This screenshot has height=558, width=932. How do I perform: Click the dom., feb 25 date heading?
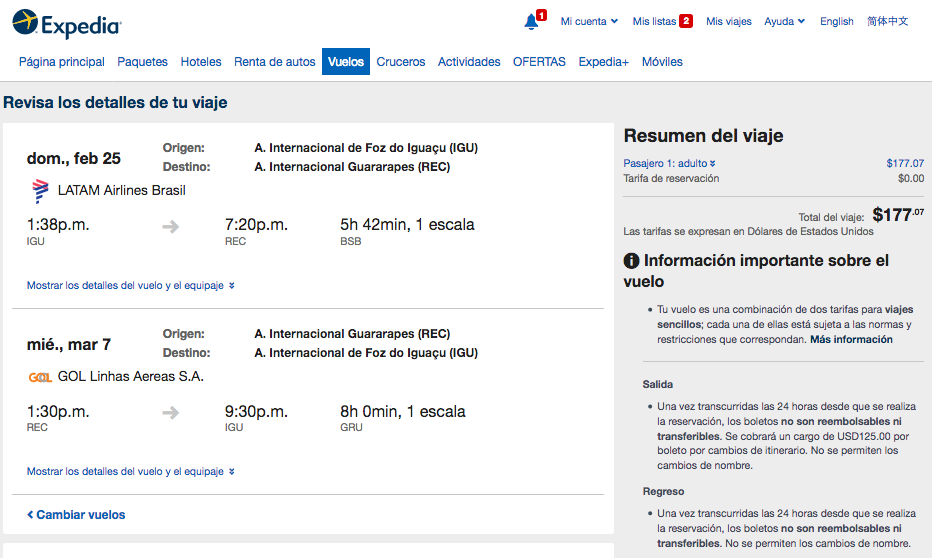74,159
